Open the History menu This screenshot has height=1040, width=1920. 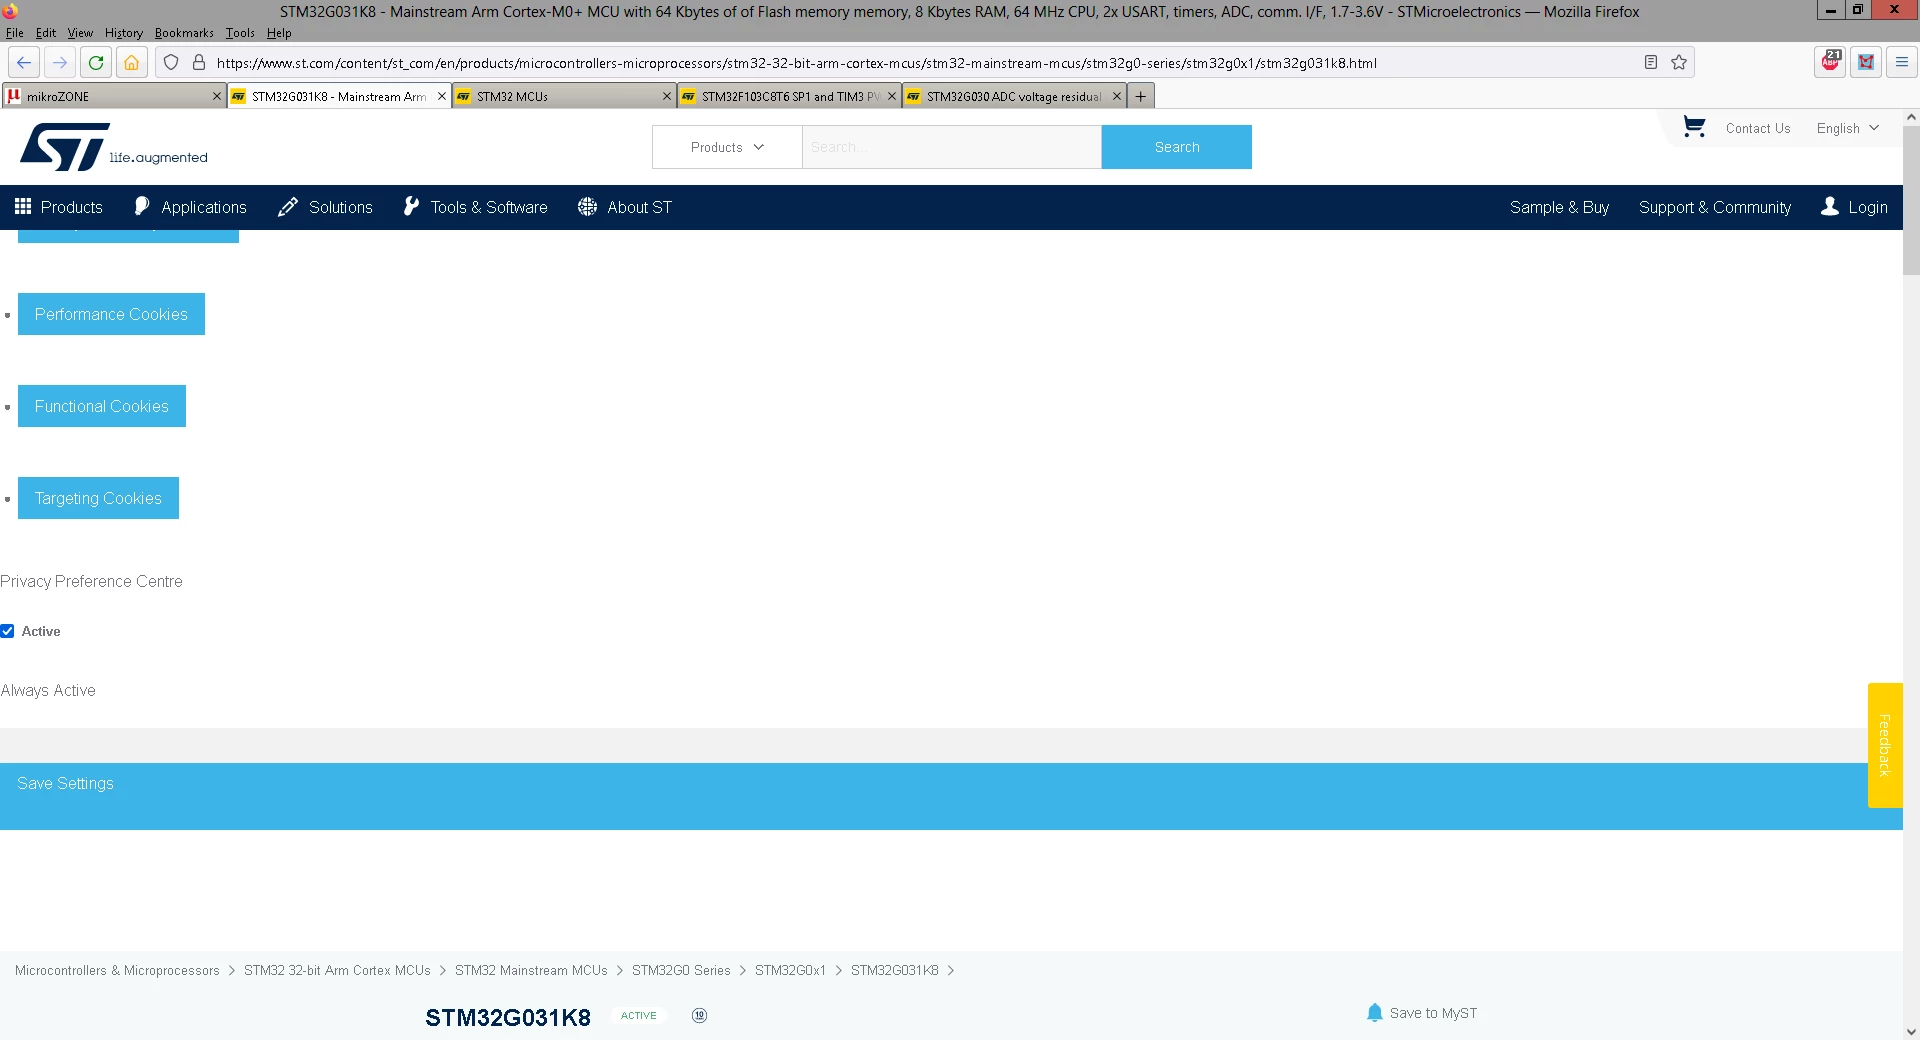click(124, 33)
